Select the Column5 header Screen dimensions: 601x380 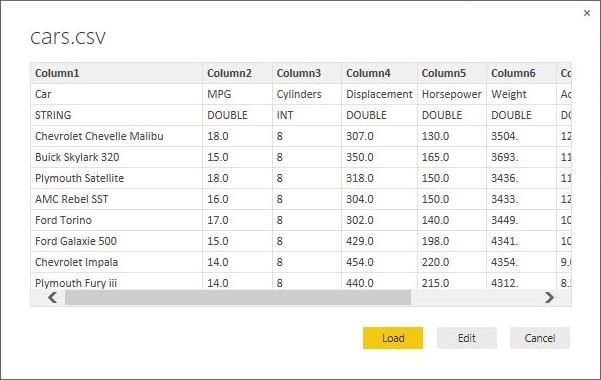click(x=452, y=73)
